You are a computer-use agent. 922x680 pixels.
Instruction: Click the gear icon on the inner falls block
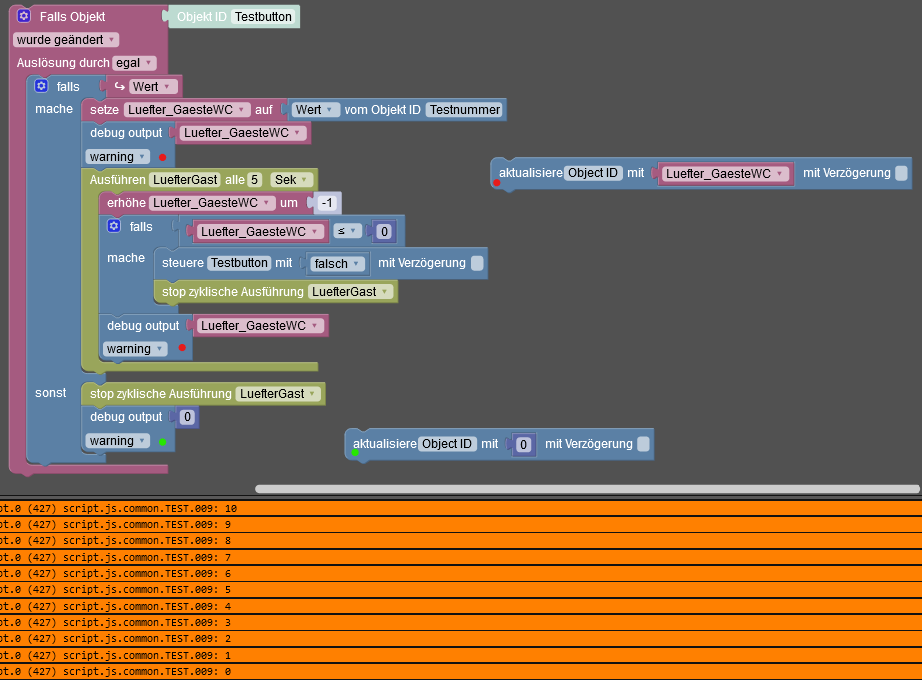(x=113, y=226)
